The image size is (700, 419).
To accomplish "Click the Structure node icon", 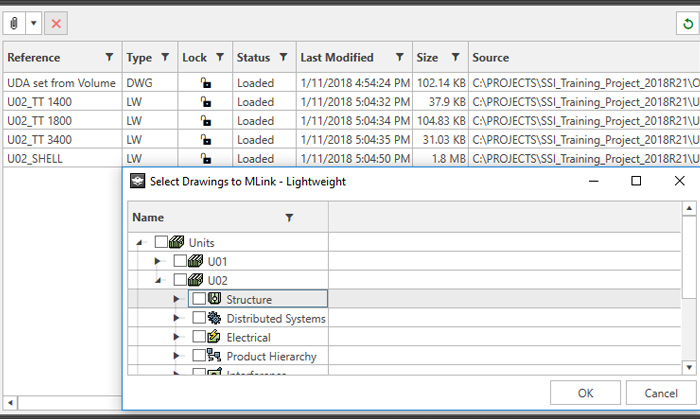I will pyautogui.click(x=214, y=299).
